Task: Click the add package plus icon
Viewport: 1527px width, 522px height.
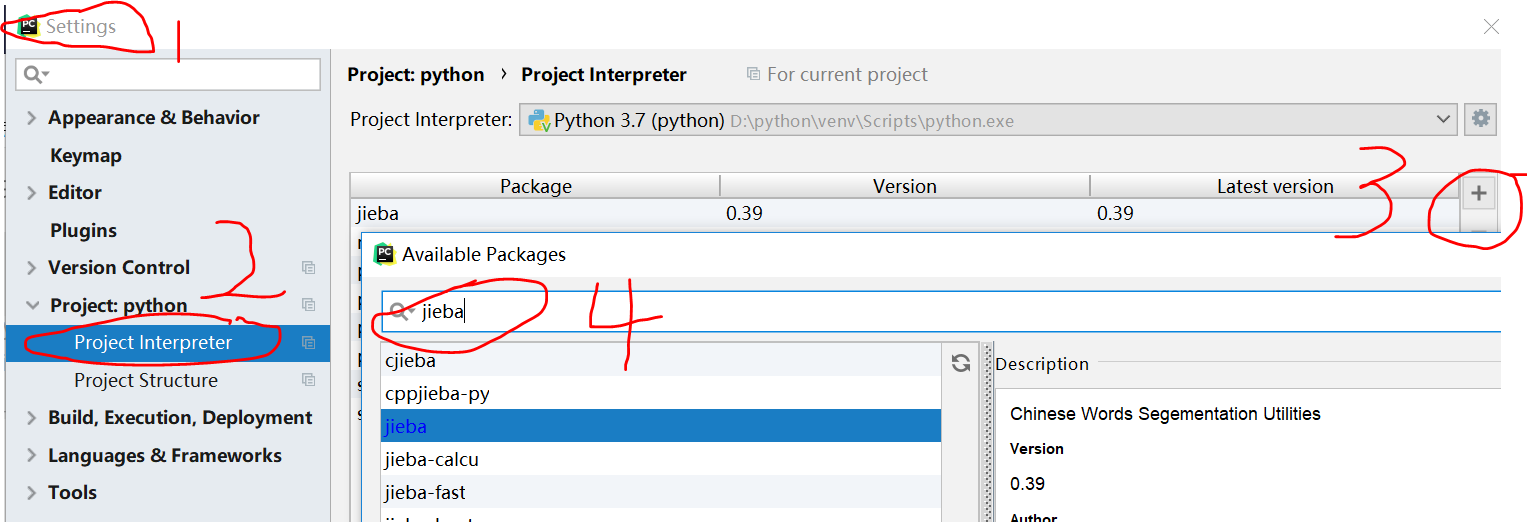Action: click(1479, 193)
